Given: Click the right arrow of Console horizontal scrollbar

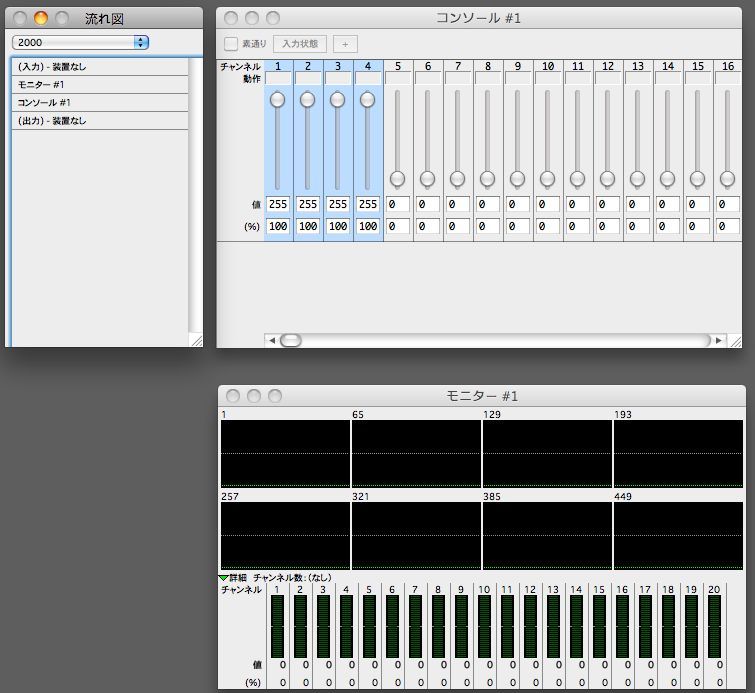Looking at the screenshot, I should click(x=718, y=340).
